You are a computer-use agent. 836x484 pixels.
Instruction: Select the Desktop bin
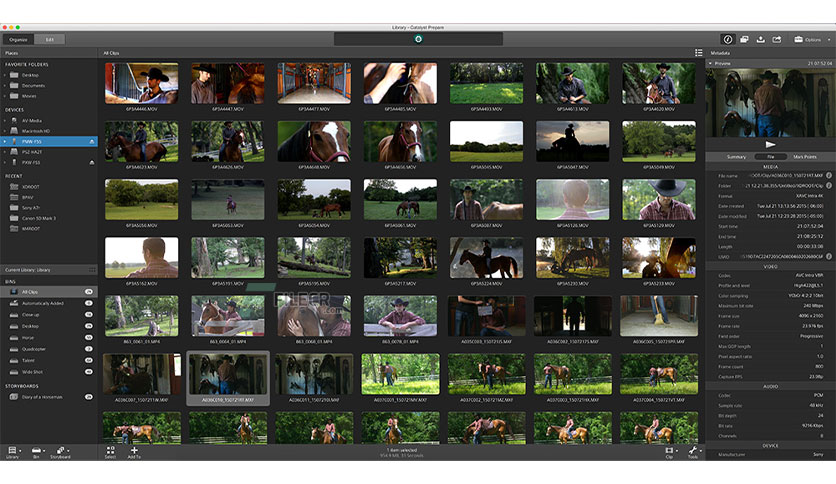pos(49,326)
